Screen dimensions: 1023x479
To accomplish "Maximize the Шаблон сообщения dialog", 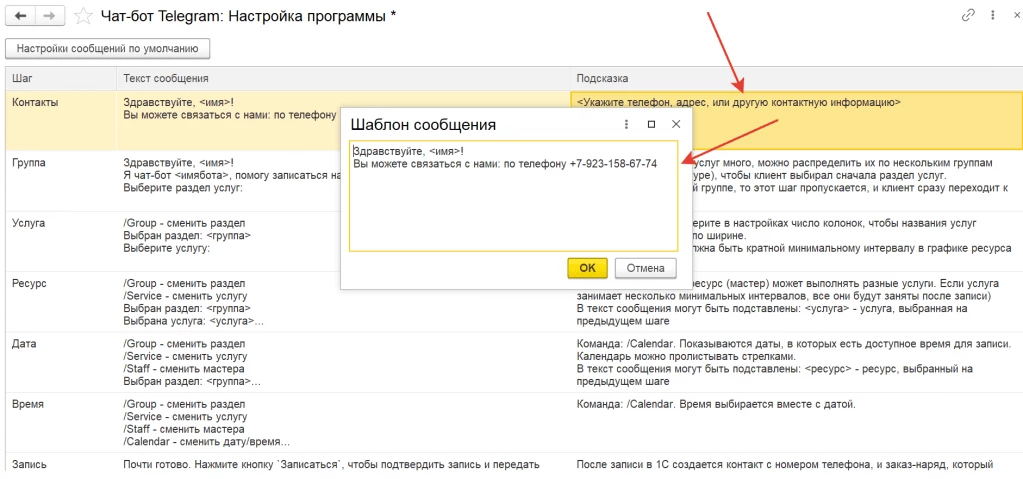I will [x=651, y=124].
